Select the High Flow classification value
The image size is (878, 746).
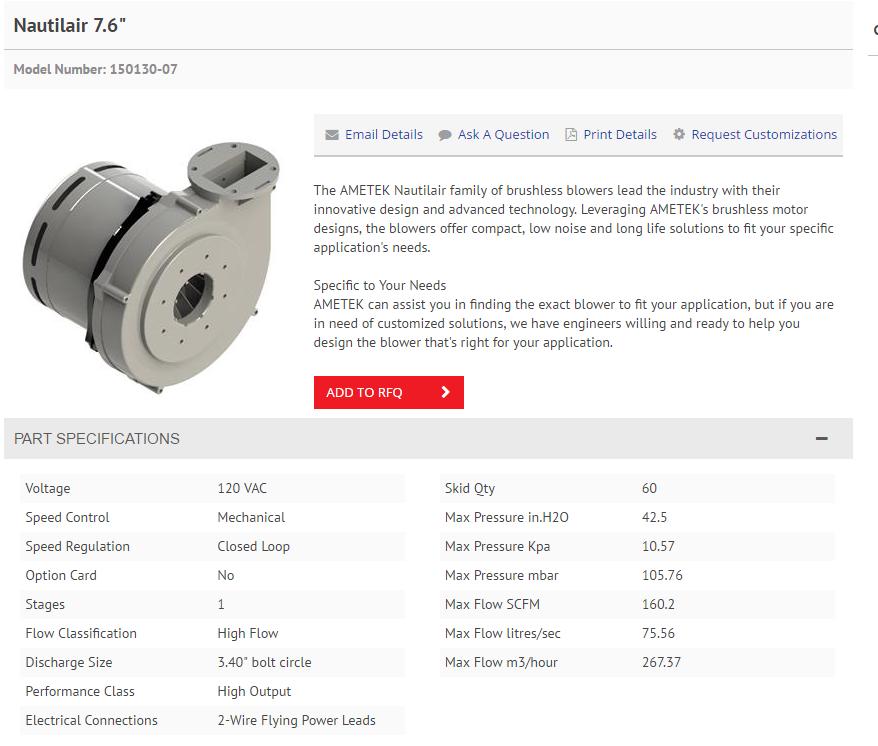click(248, 633)
